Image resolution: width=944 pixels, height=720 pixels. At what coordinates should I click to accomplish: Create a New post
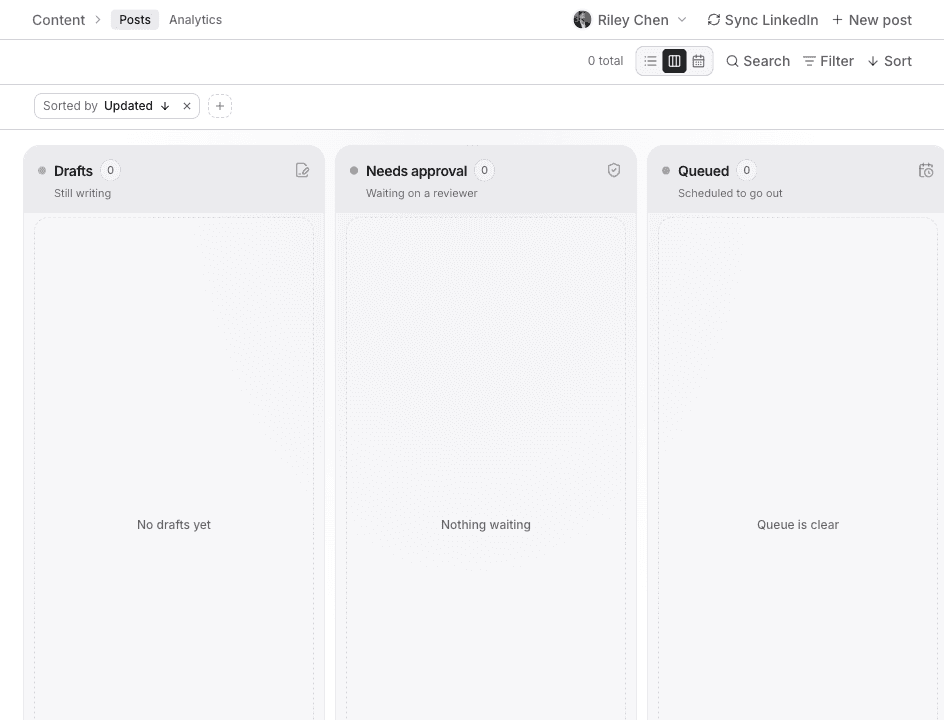tap(872, 20)
